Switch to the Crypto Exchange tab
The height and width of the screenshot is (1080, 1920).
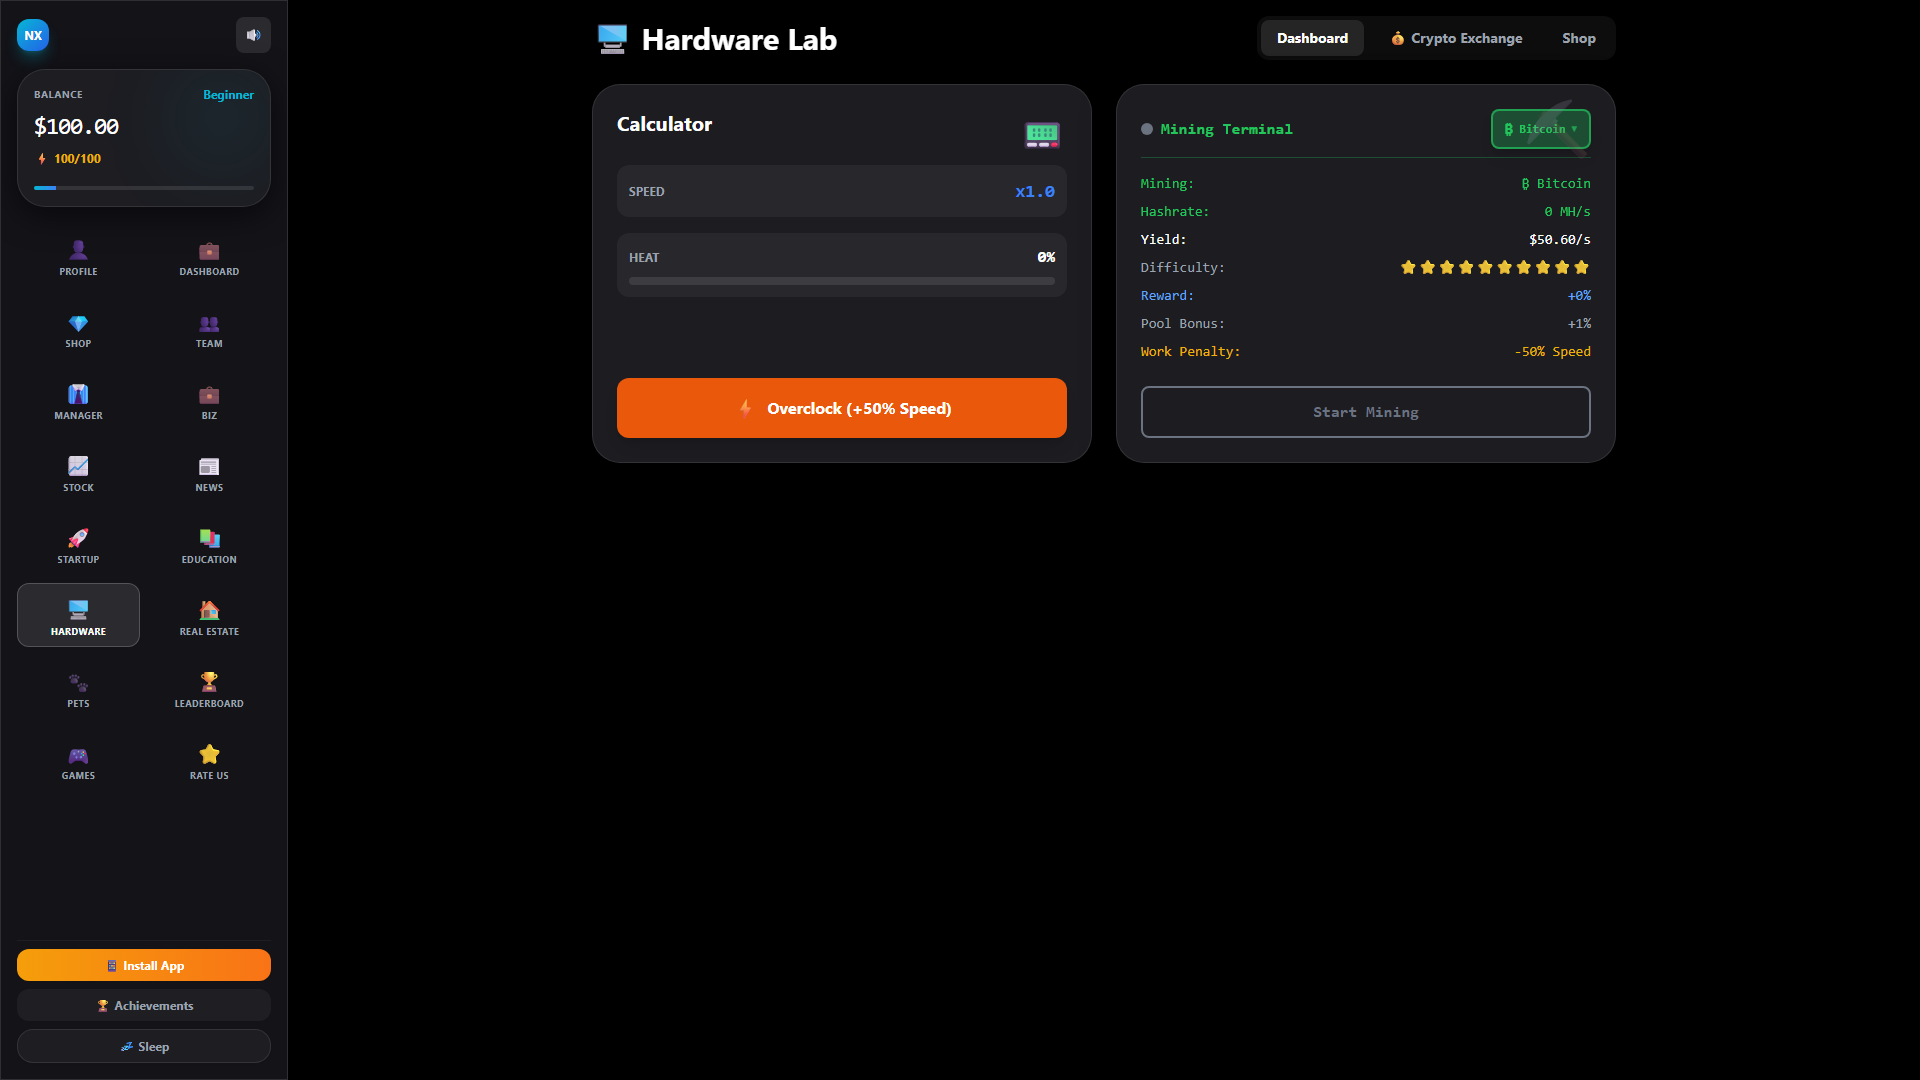(x=1455, y=38)
